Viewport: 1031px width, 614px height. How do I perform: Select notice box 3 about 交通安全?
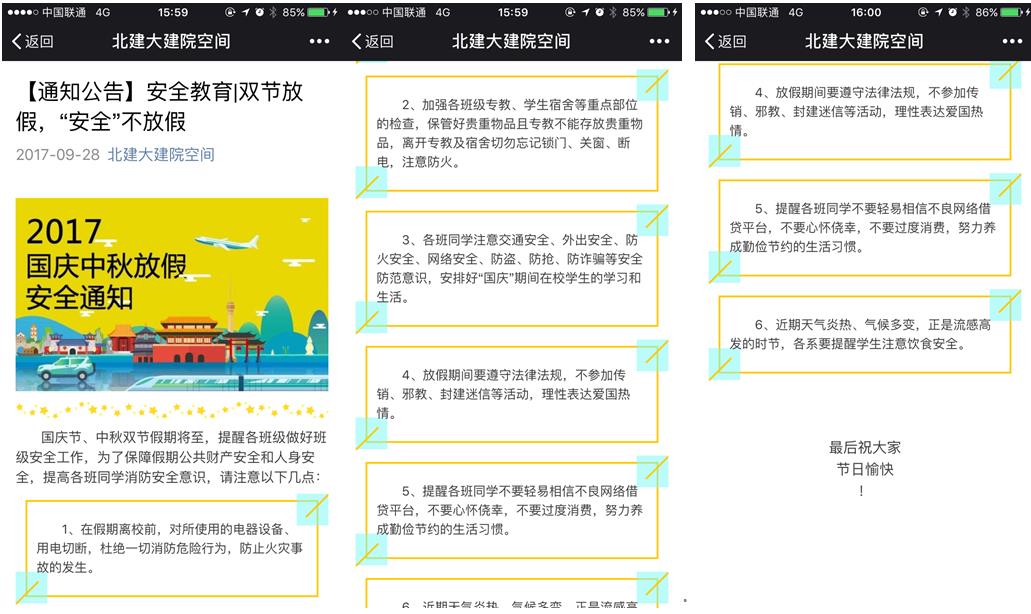pos(511,268)
